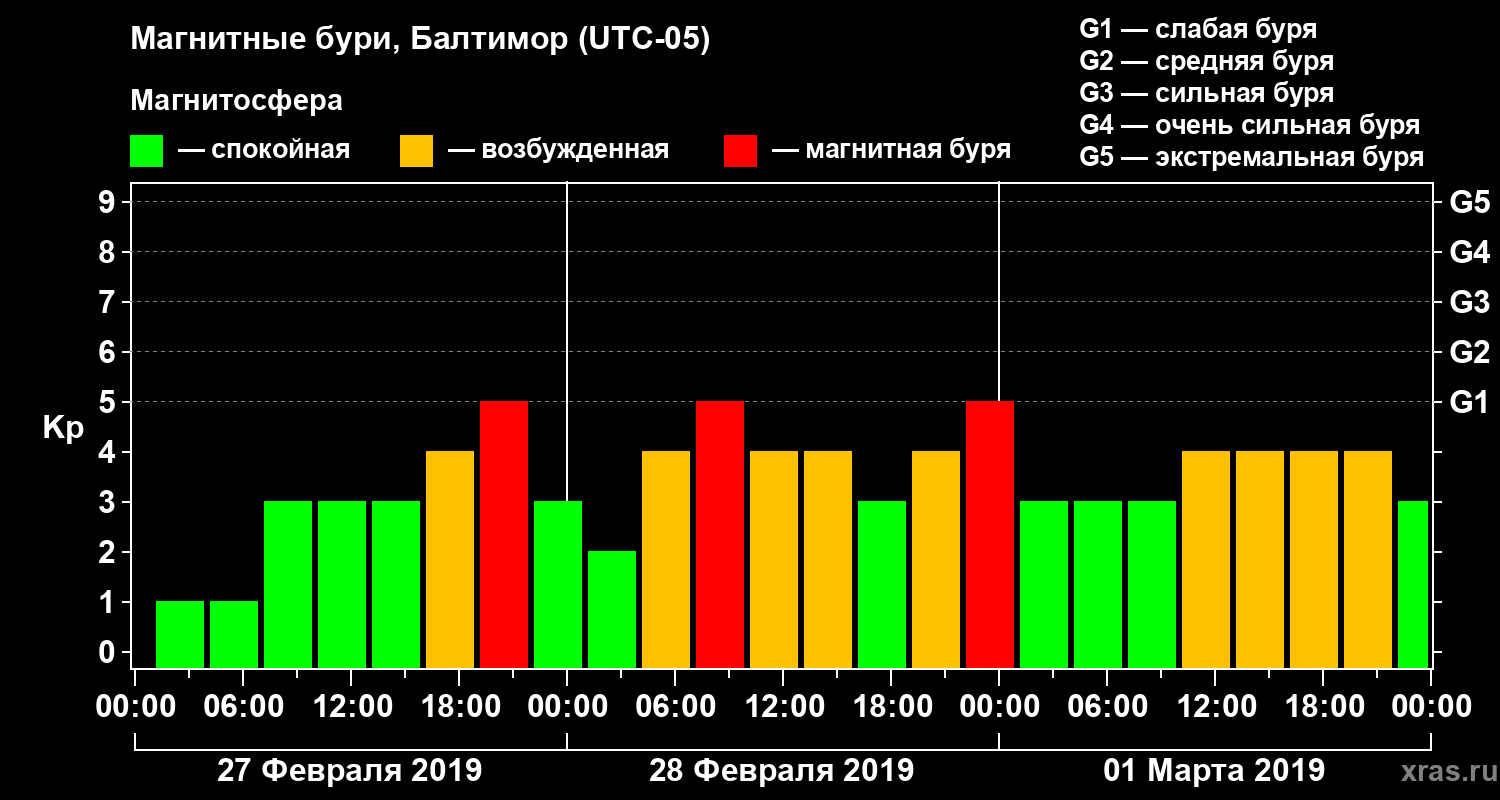Click the "— возбужденная" legend label

[x=558, y=150]
